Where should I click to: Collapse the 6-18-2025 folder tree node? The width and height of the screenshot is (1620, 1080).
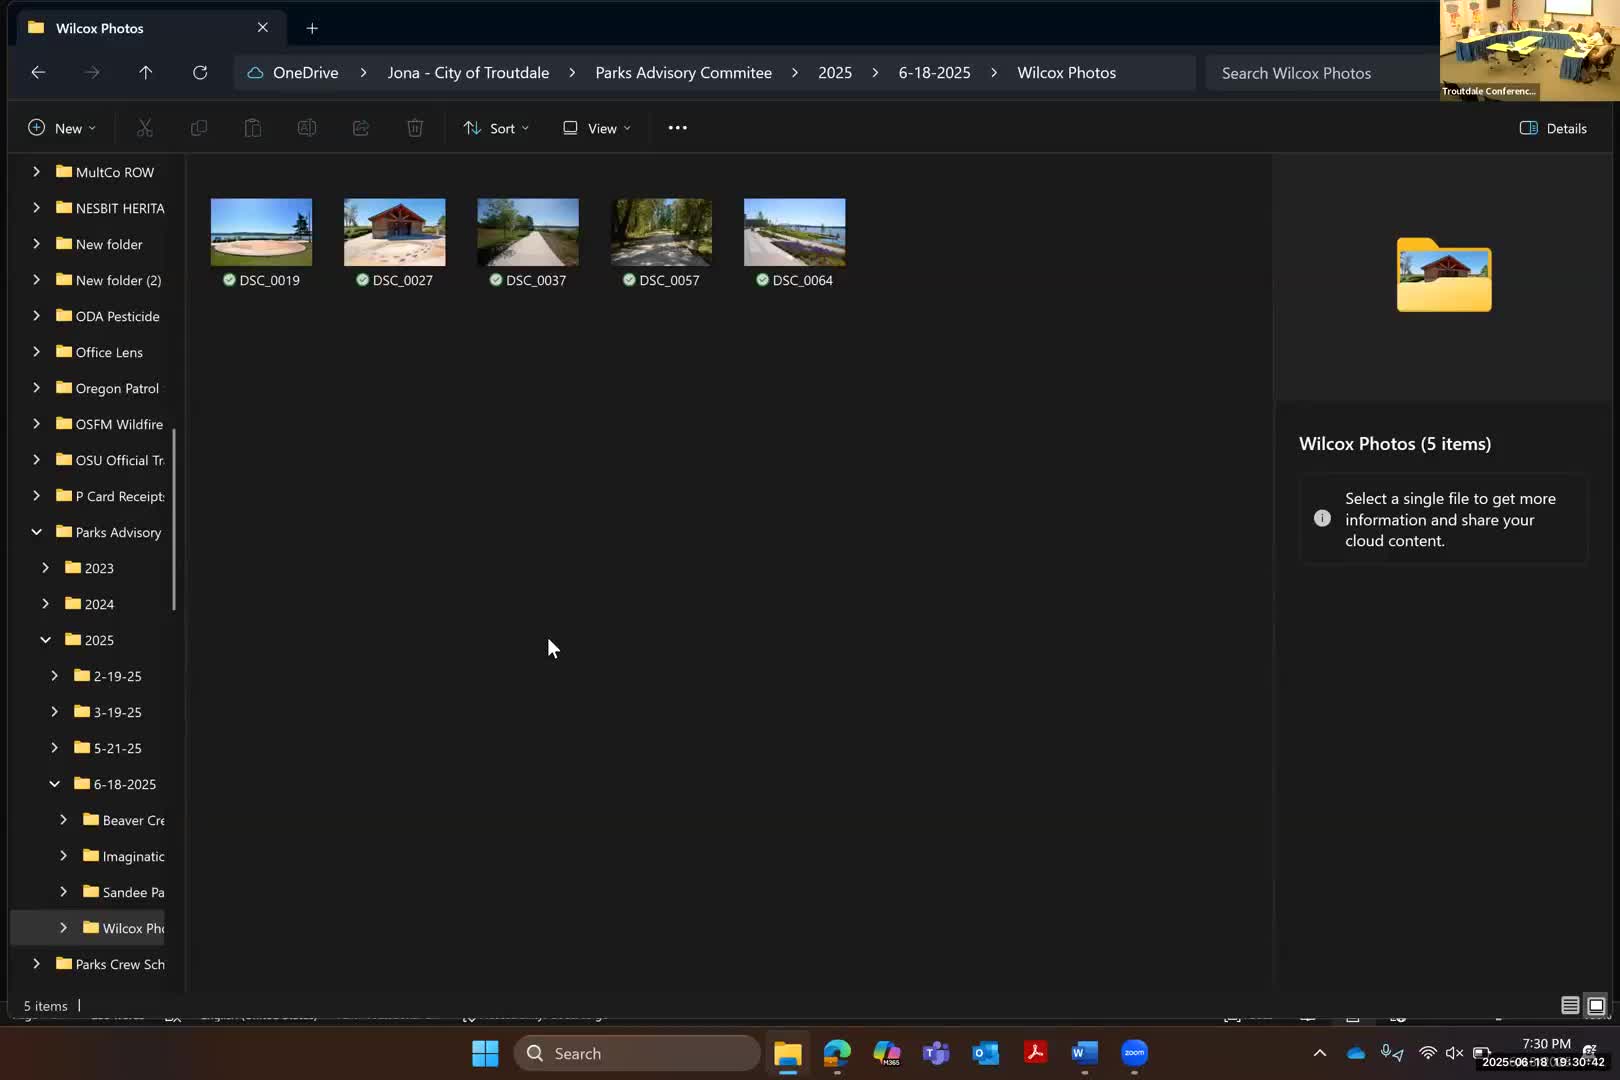[x=55, y=784]
